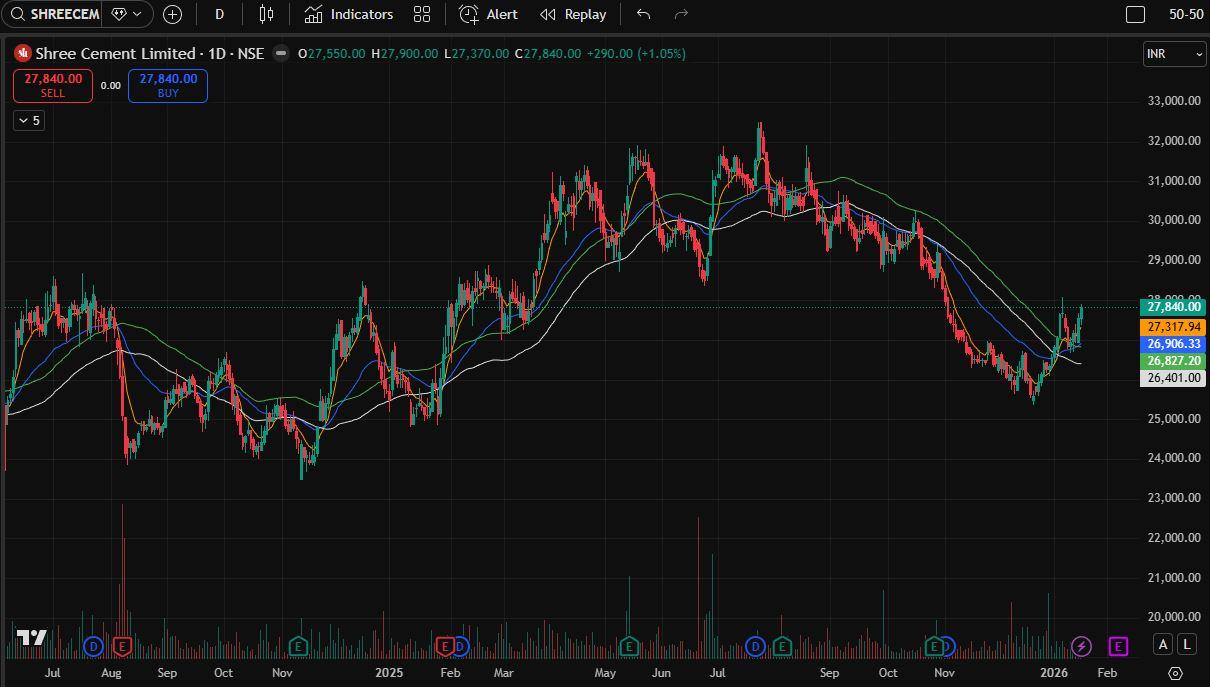
Task: Click the blue D dividend marker after Jul 2025
Action: pos(756,646)
